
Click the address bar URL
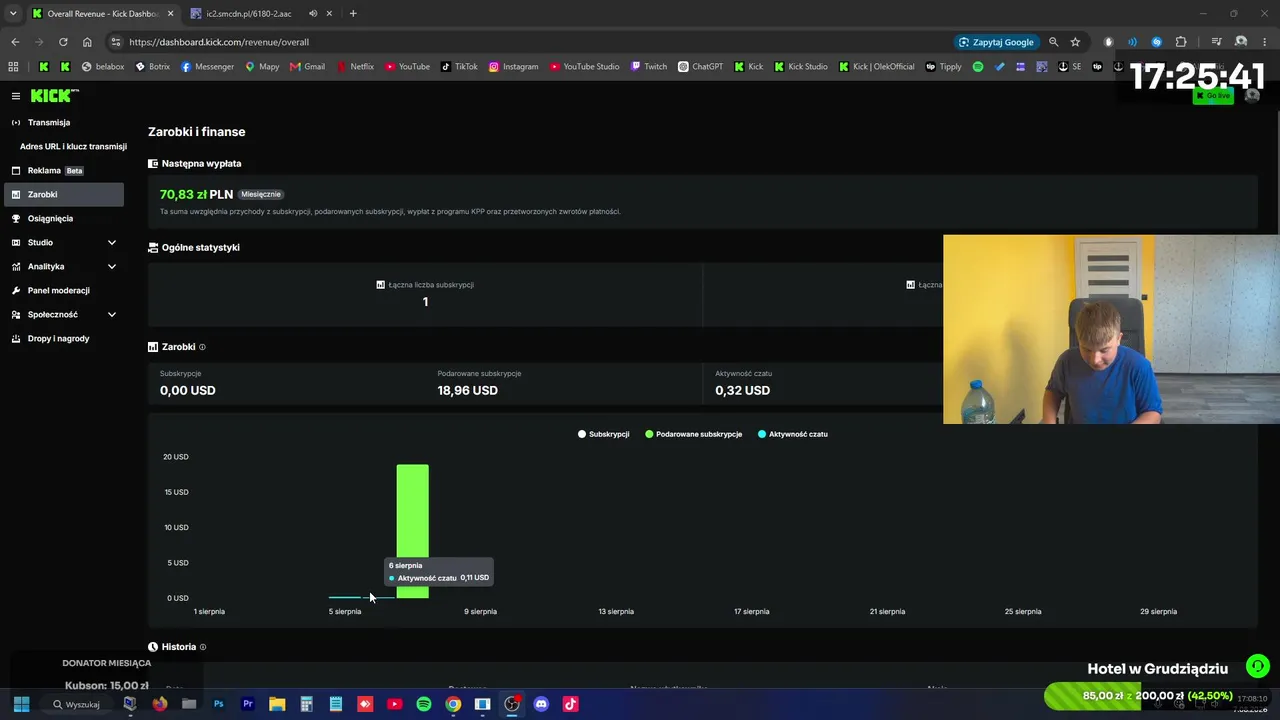(x=219, y=42)
